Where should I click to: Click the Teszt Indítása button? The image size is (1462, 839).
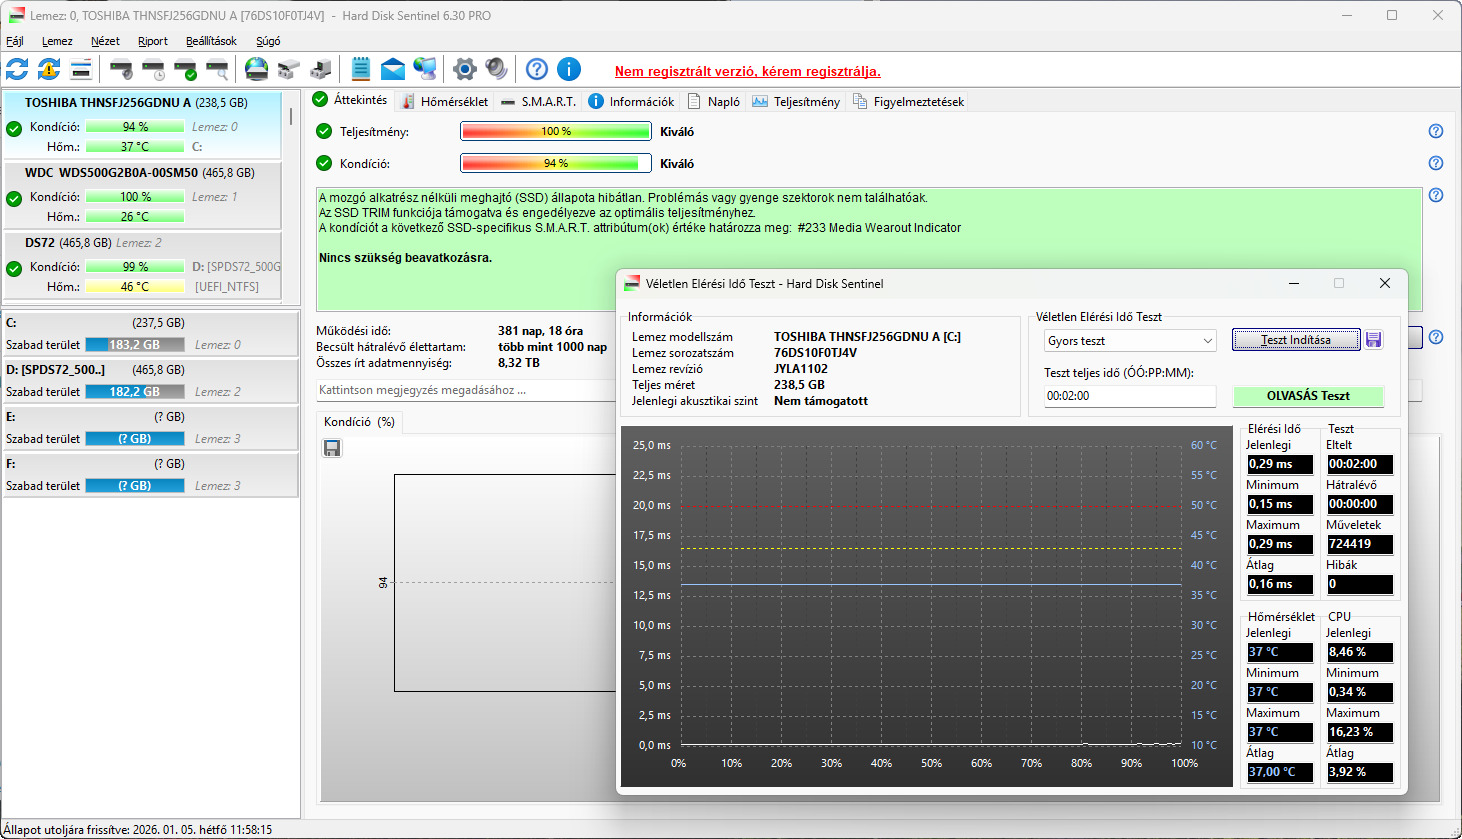[1296, 340]
